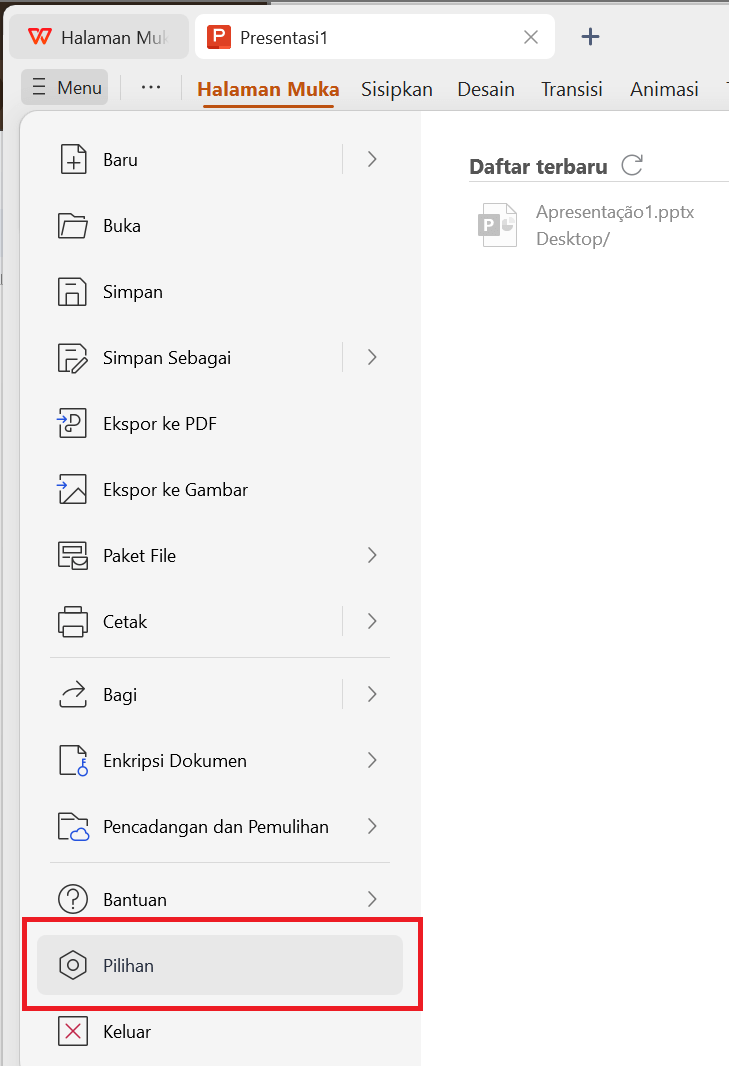Refresh the Daftar terbaru list
The width and height of the screenshot is (729, 1066).
pos(632,165)
